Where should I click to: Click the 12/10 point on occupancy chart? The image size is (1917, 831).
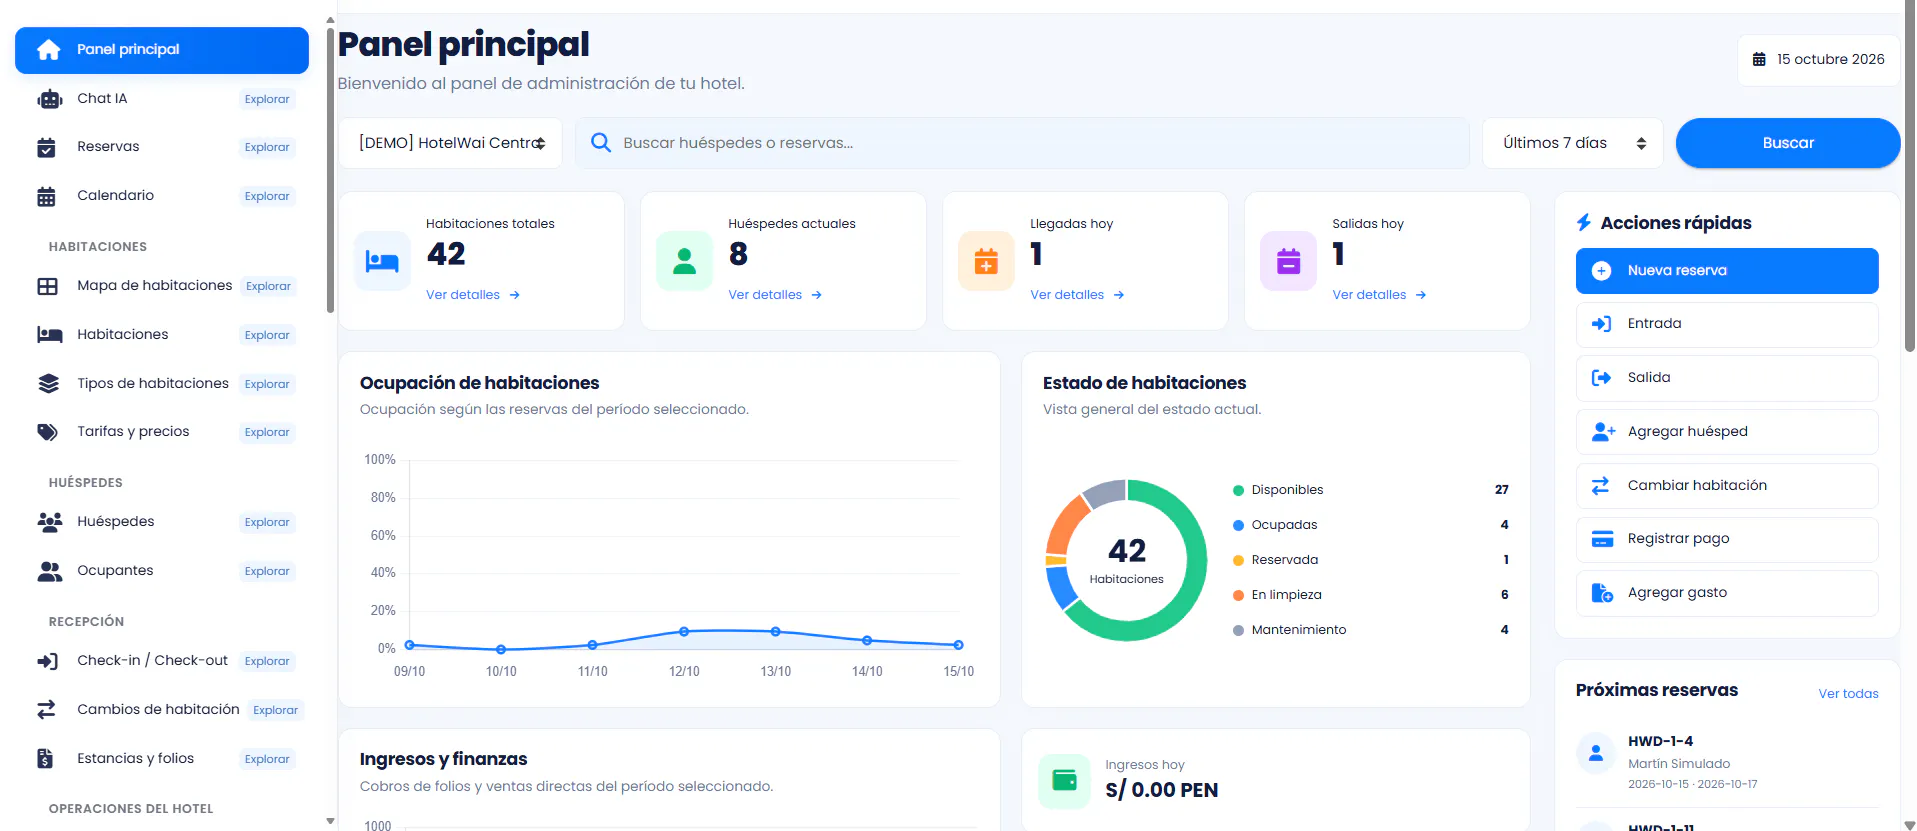[x=684, y=632]
